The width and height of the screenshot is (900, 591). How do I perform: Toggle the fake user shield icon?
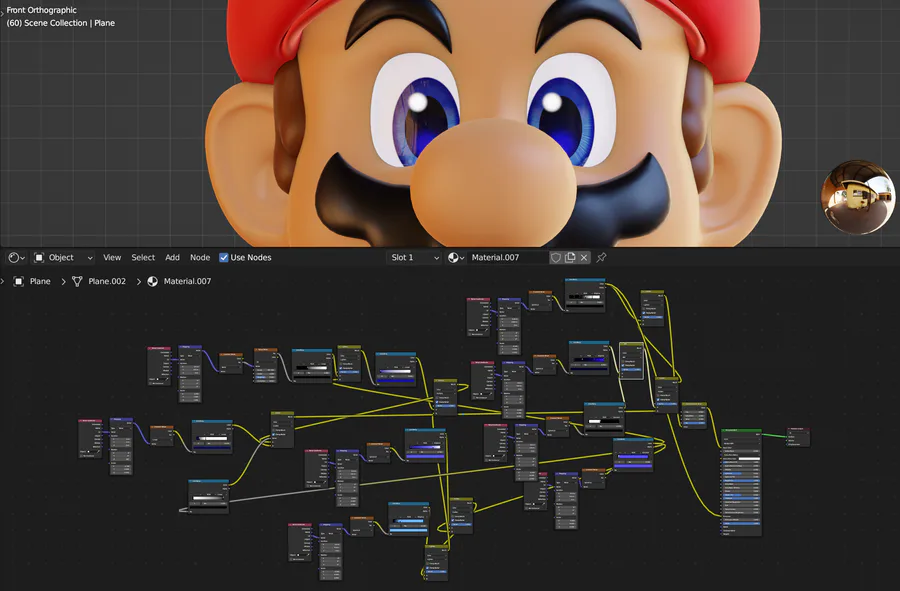pos(556,258)
